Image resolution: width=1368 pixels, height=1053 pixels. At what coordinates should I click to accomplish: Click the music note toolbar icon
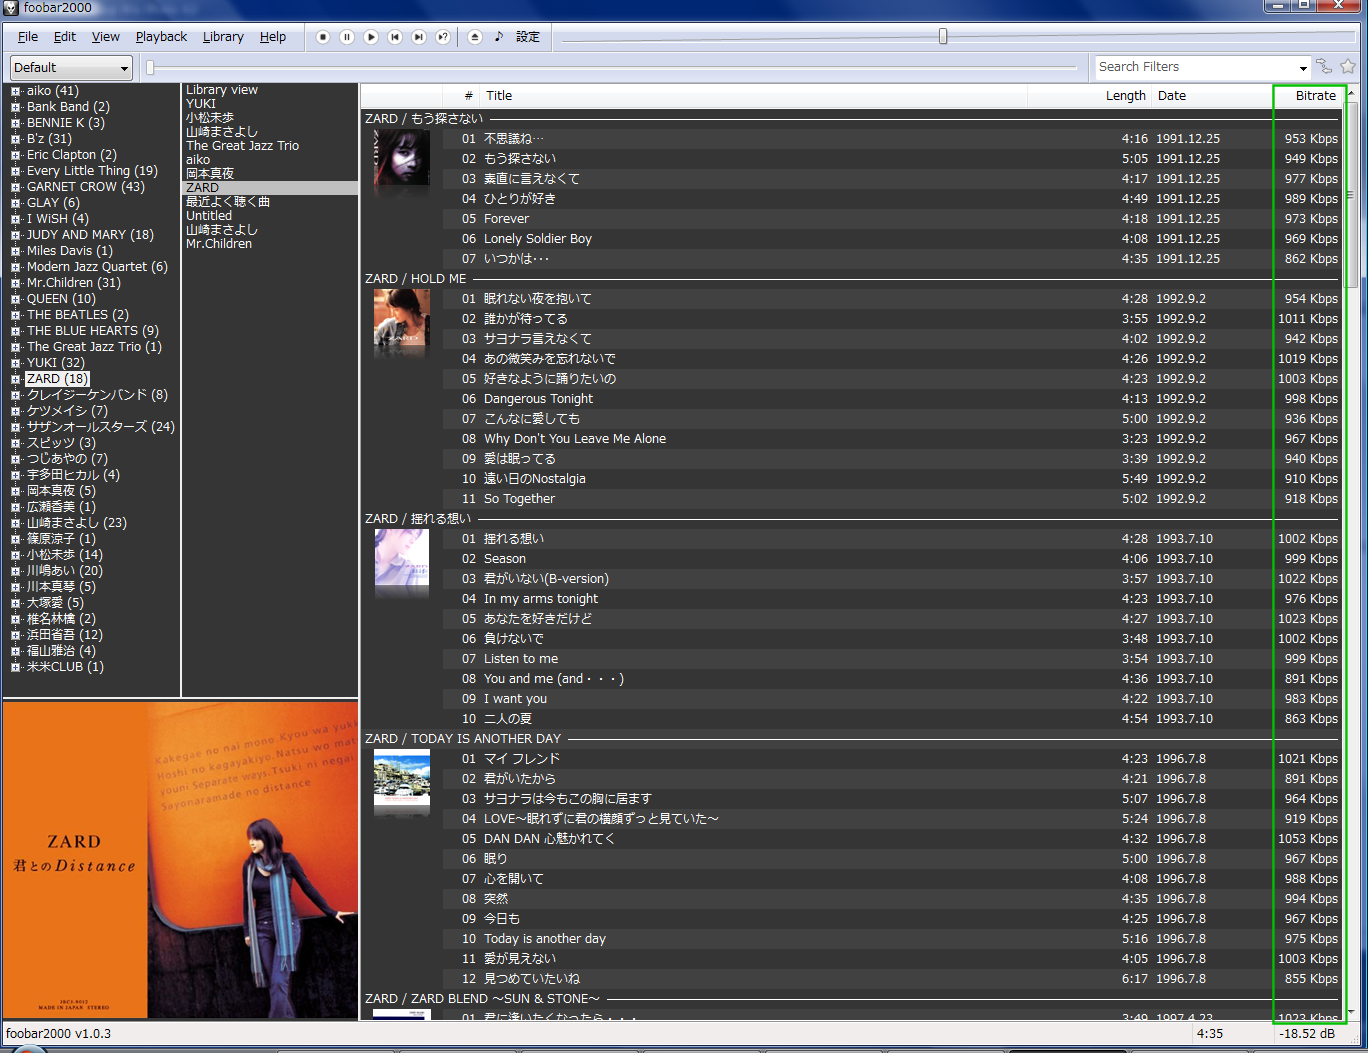point(499,37)
